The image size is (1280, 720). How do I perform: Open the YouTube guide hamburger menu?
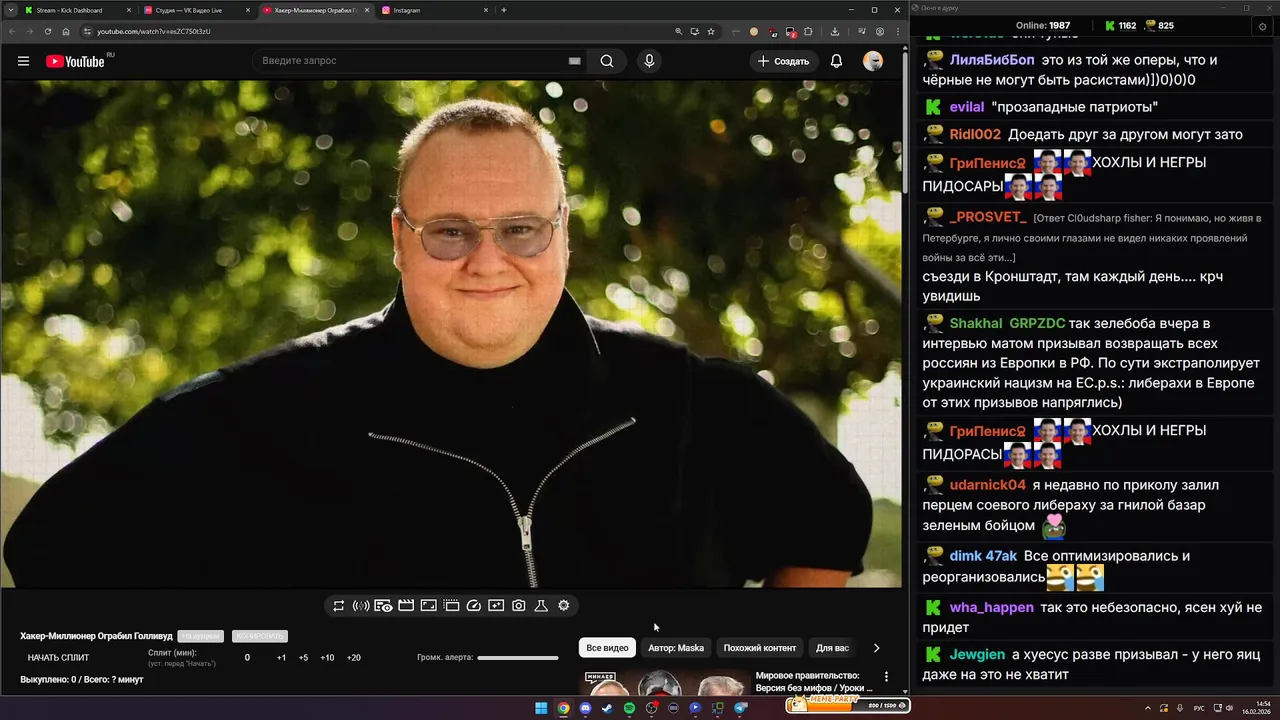23,61
